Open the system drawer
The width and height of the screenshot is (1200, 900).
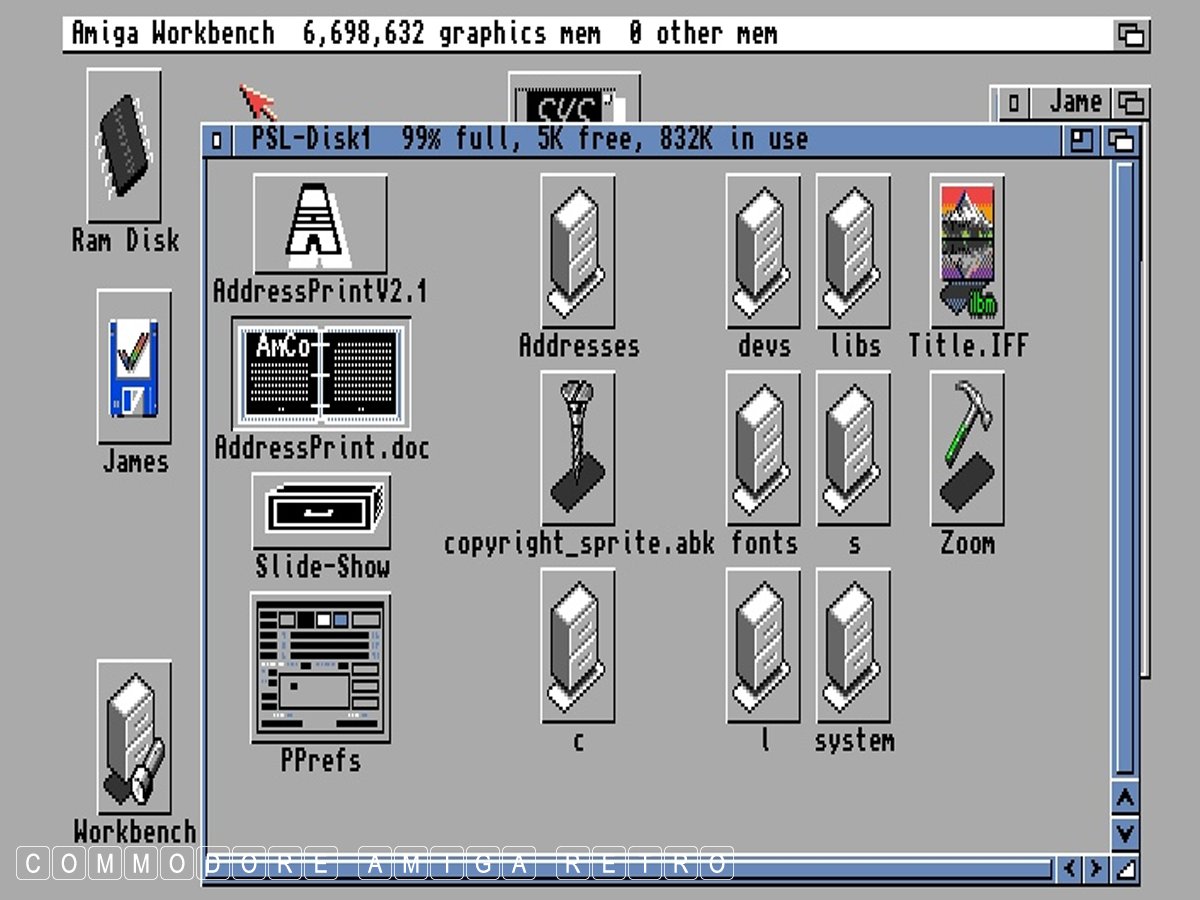click(x=853, y=645)
